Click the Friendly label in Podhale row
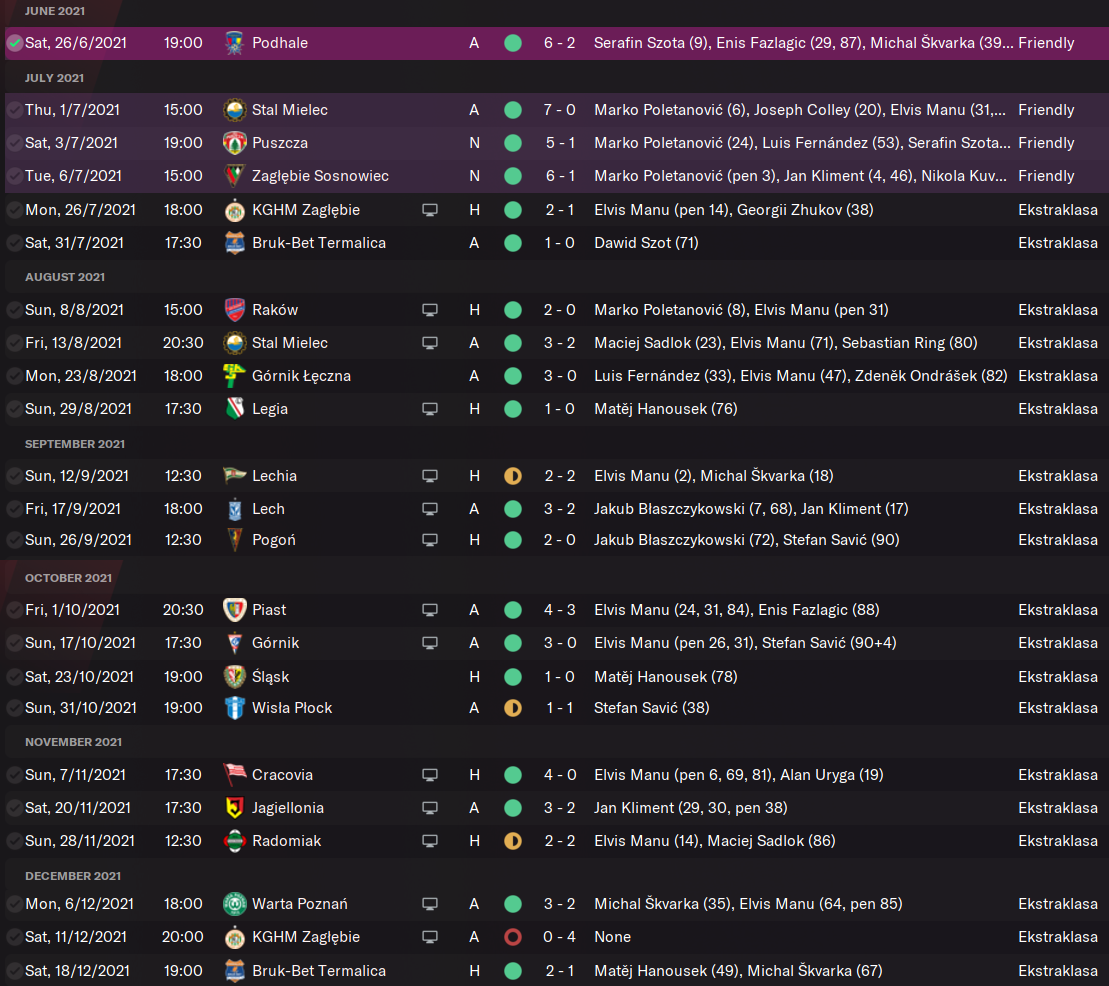Image resolution: width=1109 pixels, height=986 pixels. tap(1046, 43)
